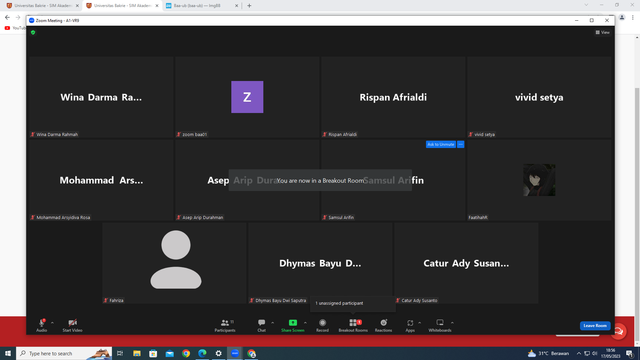Open the red chat bubble on webpage
Viewport: 640px width, 360px height.
(x=619, y=331)
